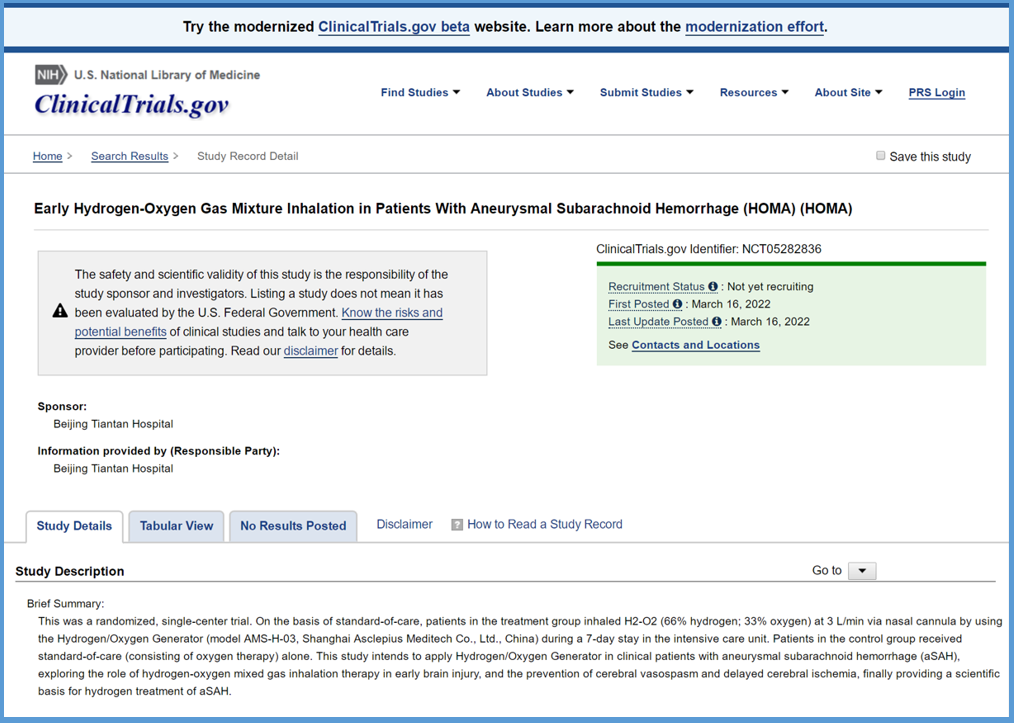Expand the About Studies menu
Image resolution: width=1014 pixels, height=723 pixels.
pyautogui.click(x=530, y=93)
